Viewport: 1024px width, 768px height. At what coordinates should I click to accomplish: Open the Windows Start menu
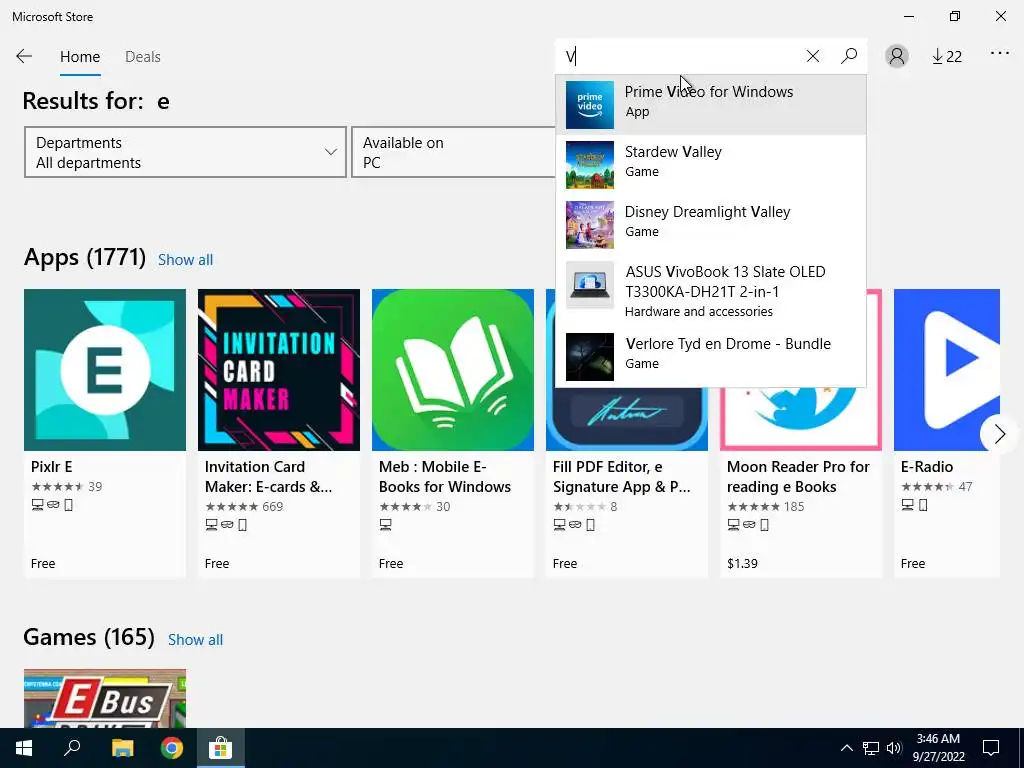(x=24, y=748)
